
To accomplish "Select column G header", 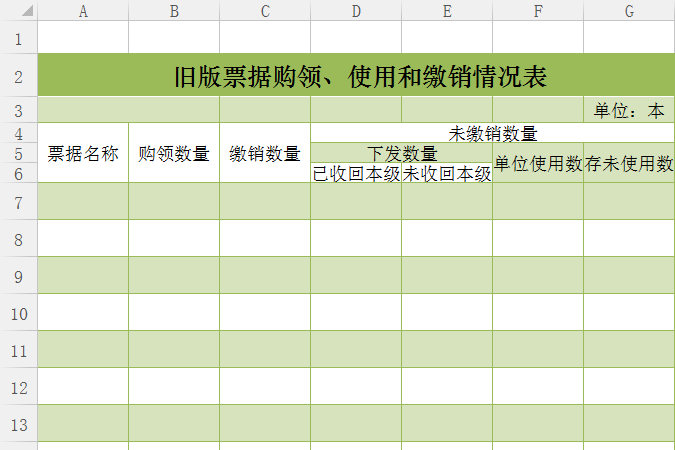I will pos(629,11).
